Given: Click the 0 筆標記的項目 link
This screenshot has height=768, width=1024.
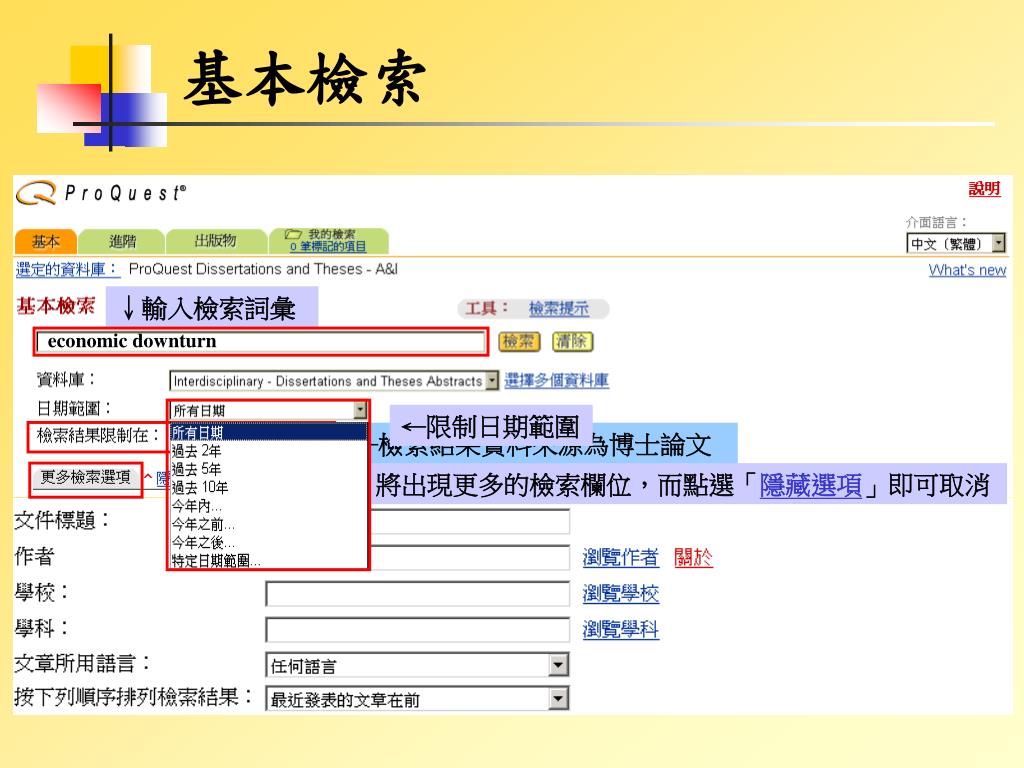Looking at the screenshot, I should (328, 247).
